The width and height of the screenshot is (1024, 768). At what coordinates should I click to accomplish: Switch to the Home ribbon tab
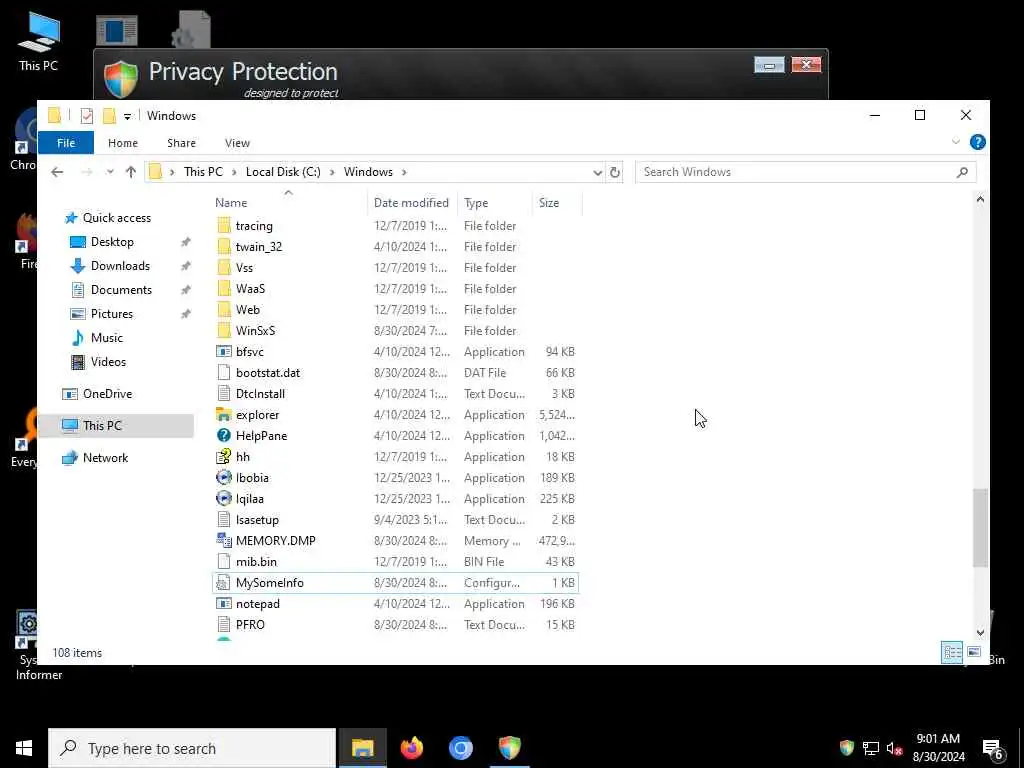(x=123, y=143)
